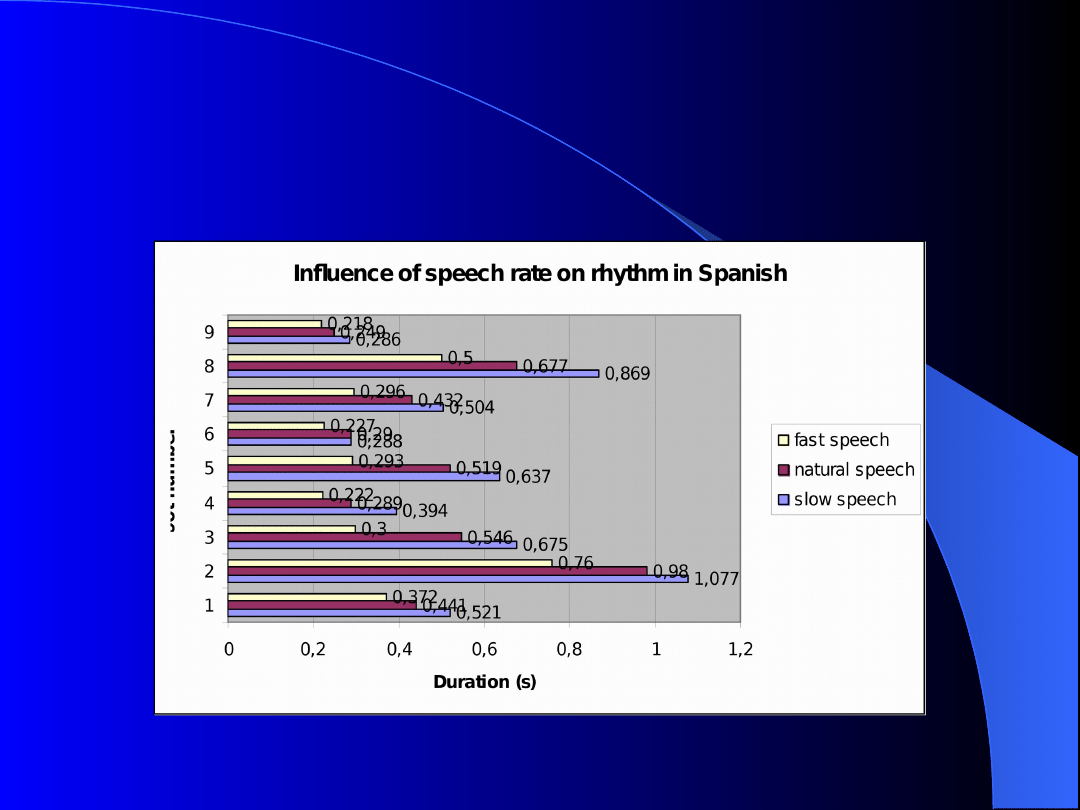Click the yellow fast speech legend swatch
The height and width of the screenshot is (810, 1080).
pyautogui.click(x=784, y=440)
